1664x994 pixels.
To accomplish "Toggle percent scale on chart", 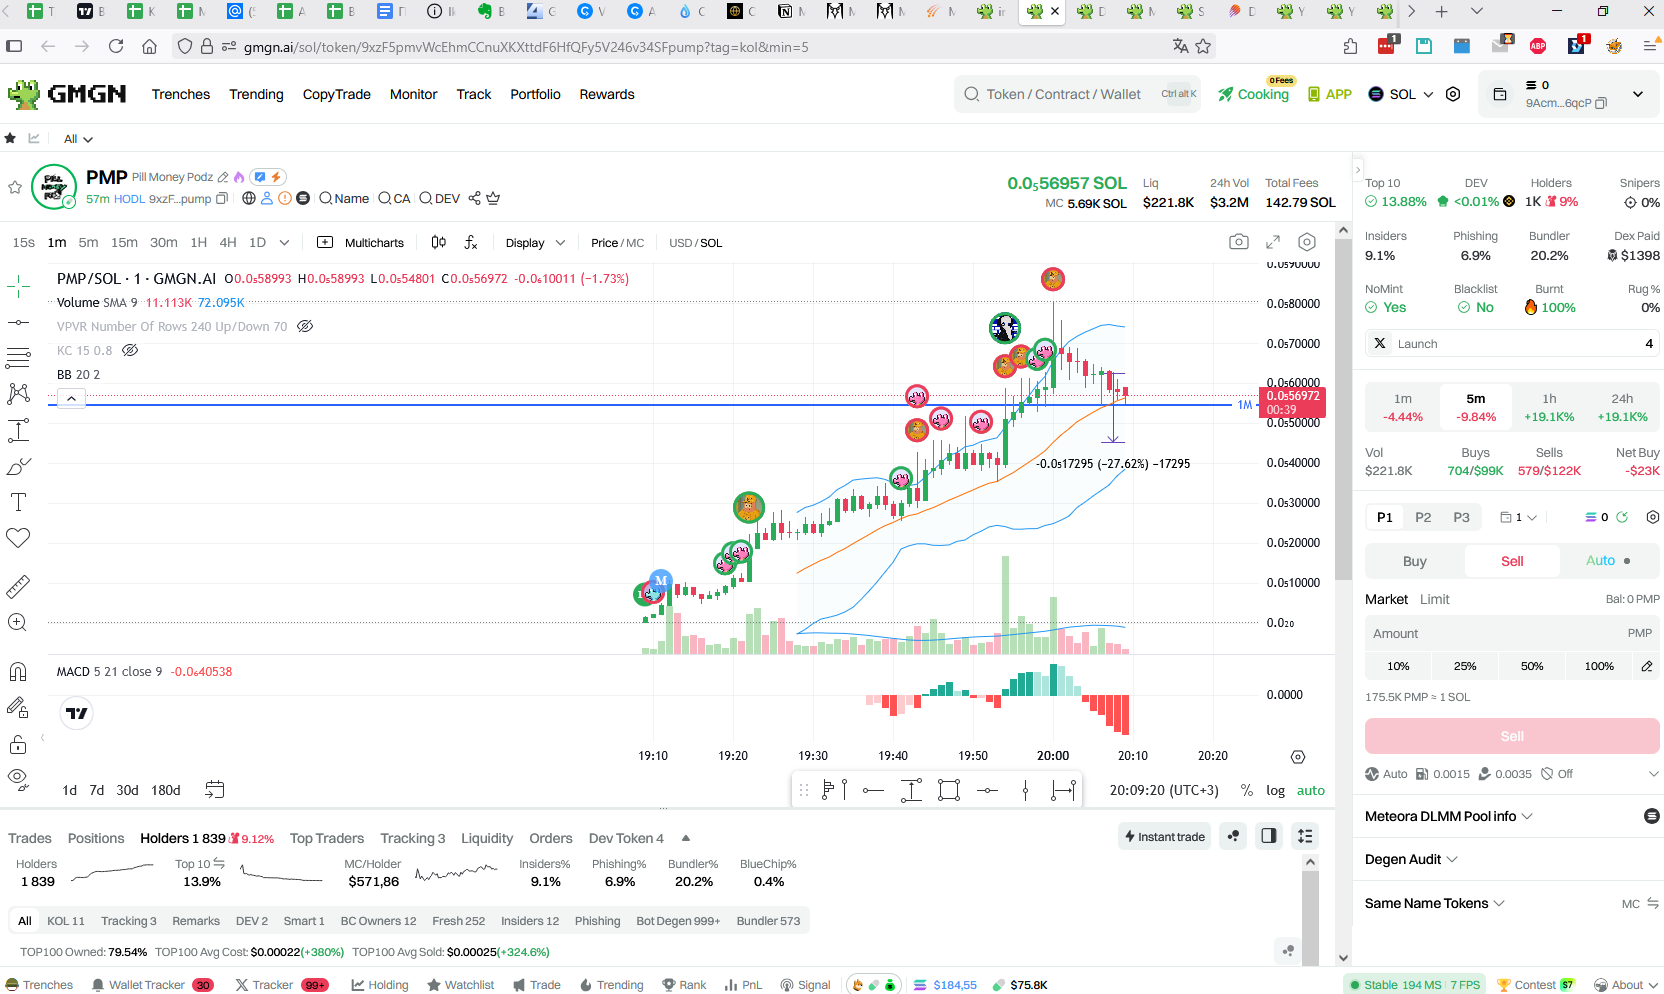I will (x=1246, y=790).
